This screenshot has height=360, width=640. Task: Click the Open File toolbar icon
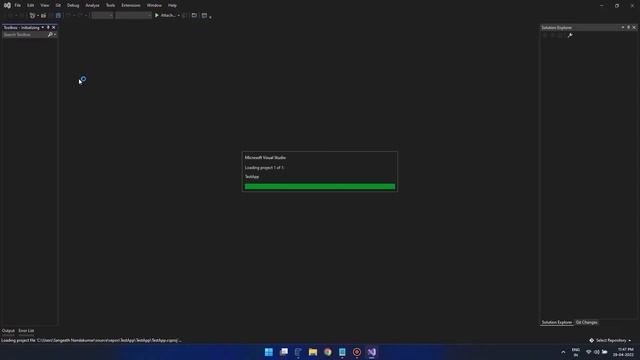coord(43,16)
